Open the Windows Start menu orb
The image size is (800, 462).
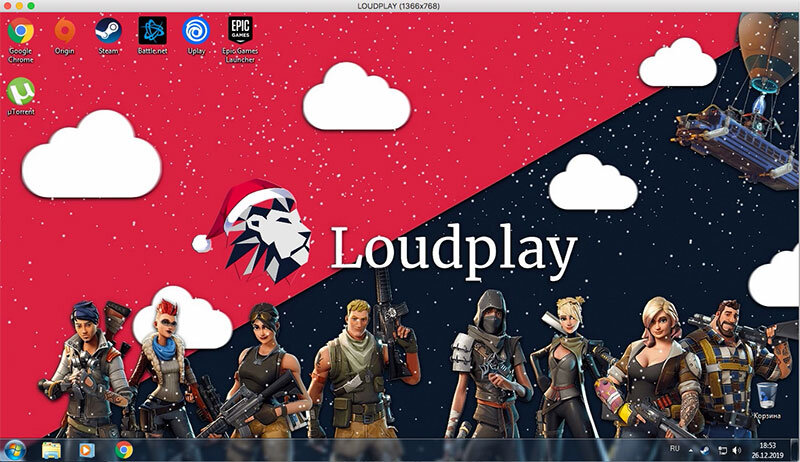pyautogui.click(x=14, y=451)
